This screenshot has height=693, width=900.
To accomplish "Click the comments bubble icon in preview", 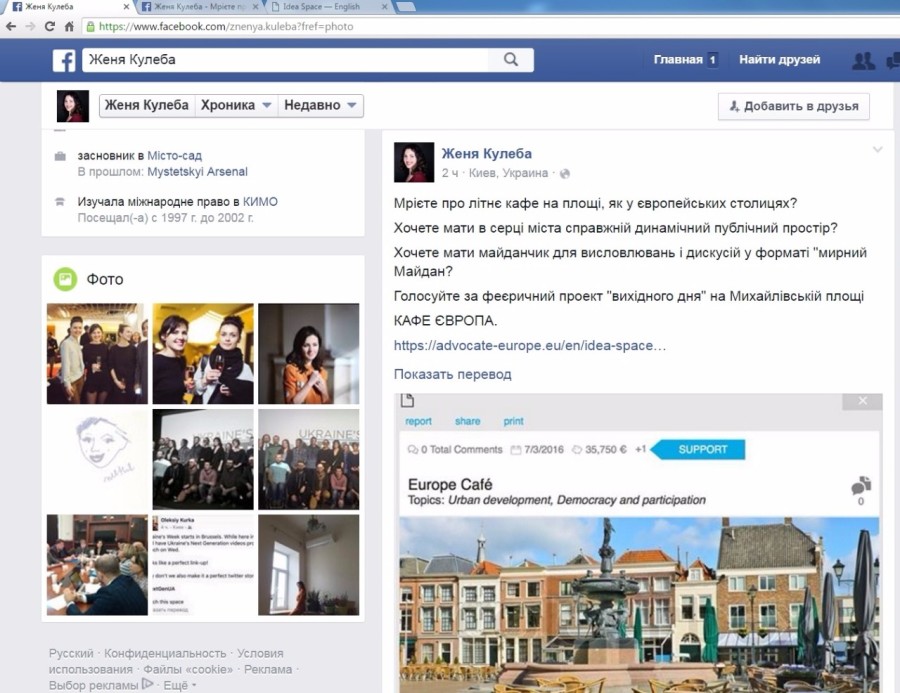I will point(859,487).
